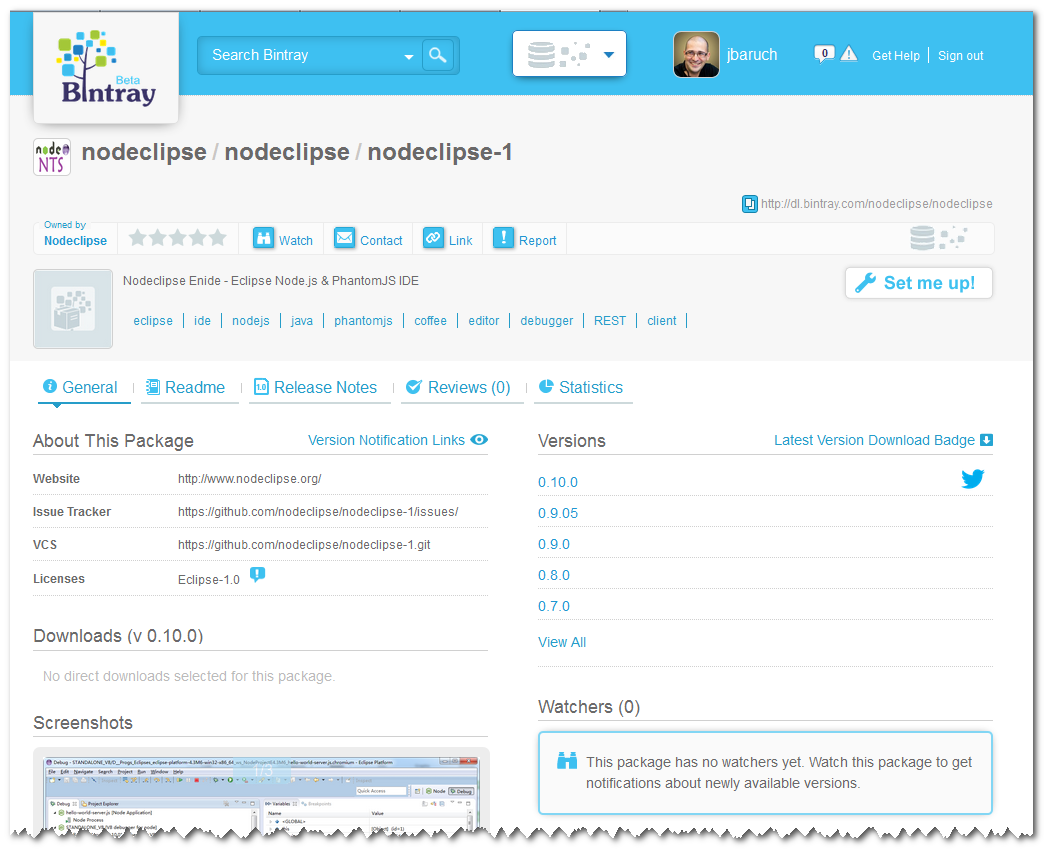The image size is (1044, 855).
Task: Expand the search scope dropdown arrow
Action: point(409,57)
